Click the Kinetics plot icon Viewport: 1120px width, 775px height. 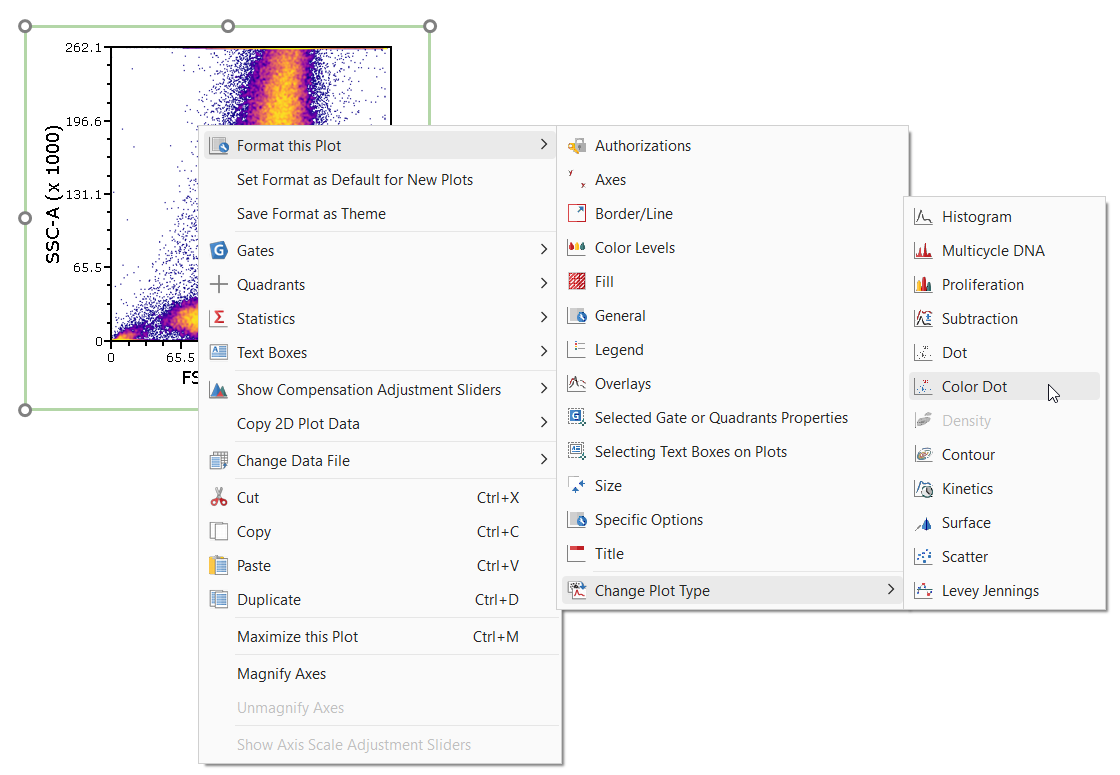(924, 489)
